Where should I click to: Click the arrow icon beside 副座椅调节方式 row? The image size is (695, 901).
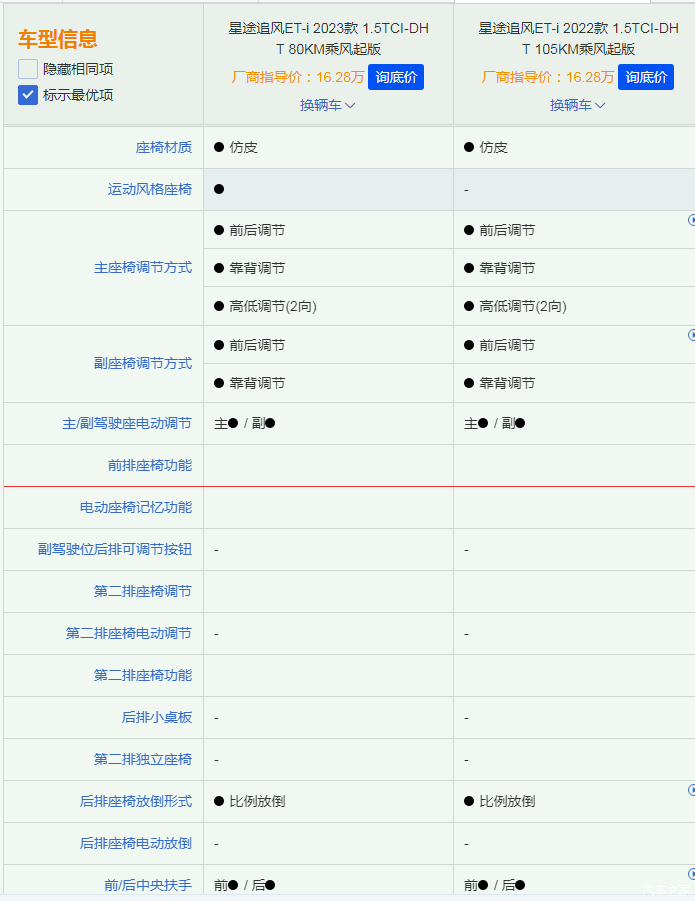(692, 334)
